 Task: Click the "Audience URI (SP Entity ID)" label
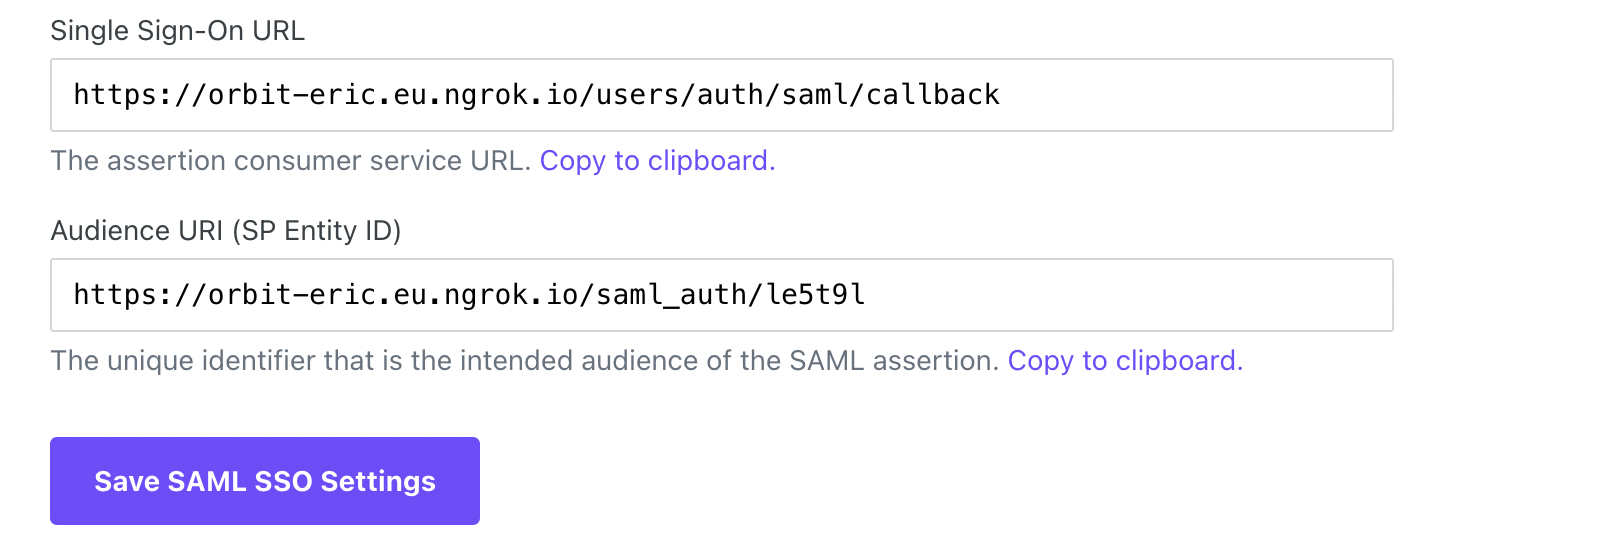point(225,231)
